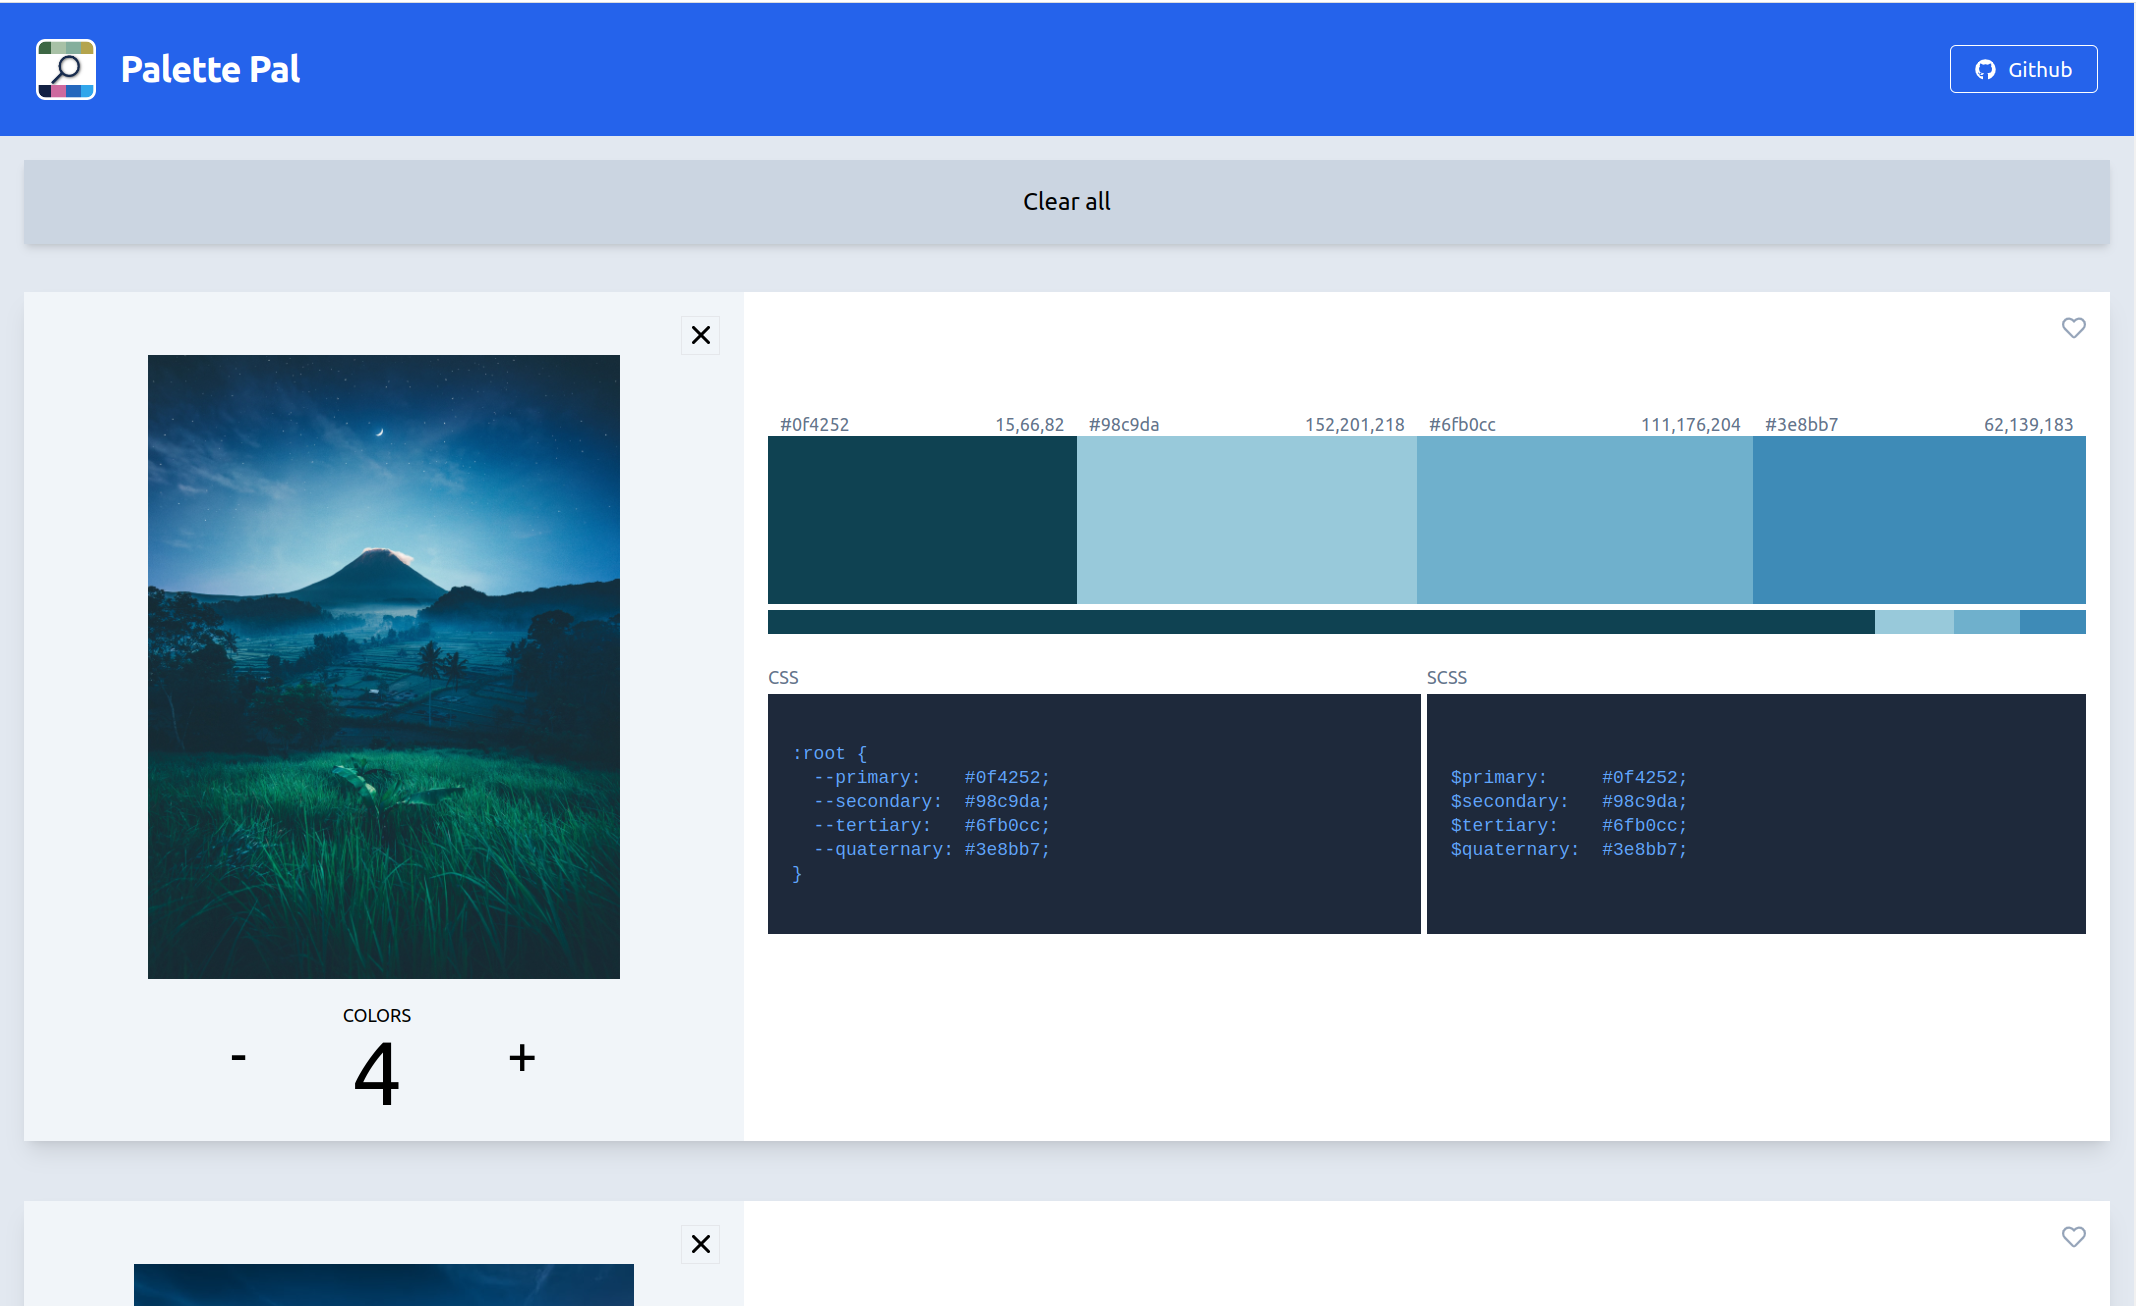Click the SCSS code snippet panel
Screen dimensions: 2136x1306
click(1756, 813)
